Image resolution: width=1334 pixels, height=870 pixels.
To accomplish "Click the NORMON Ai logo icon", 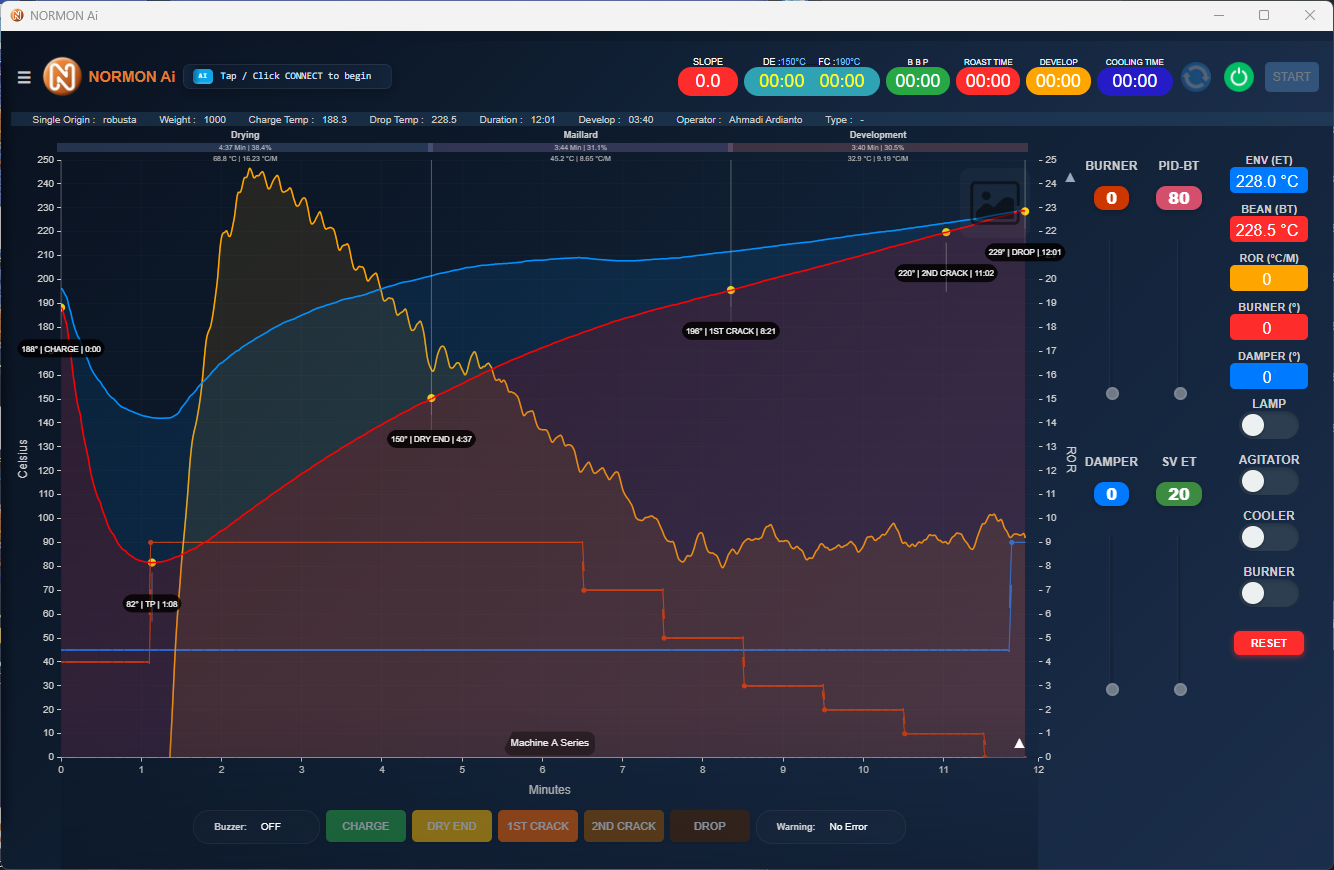I will (x=62, y=77).
